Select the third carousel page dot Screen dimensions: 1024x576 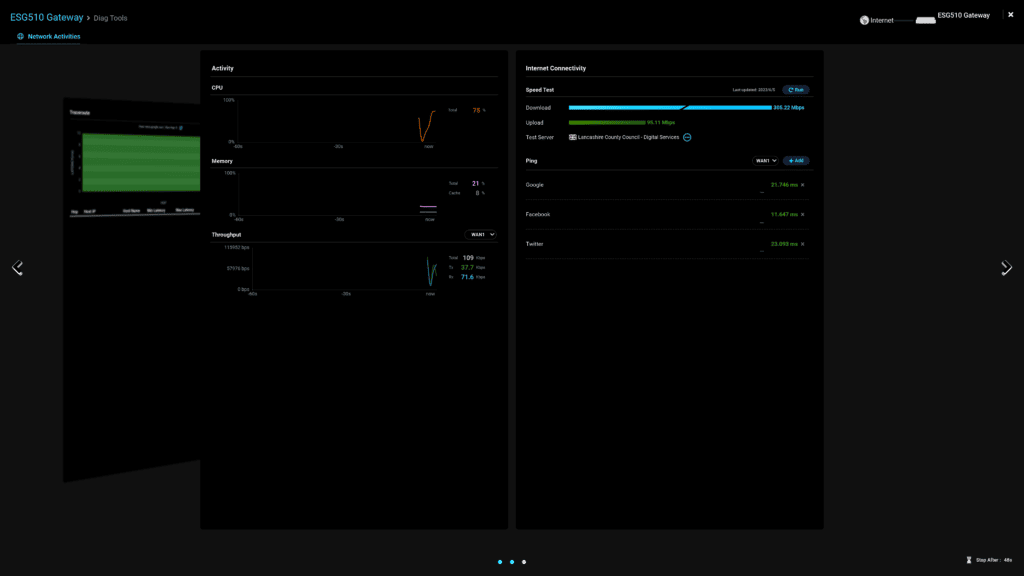(x=524, y=562)
